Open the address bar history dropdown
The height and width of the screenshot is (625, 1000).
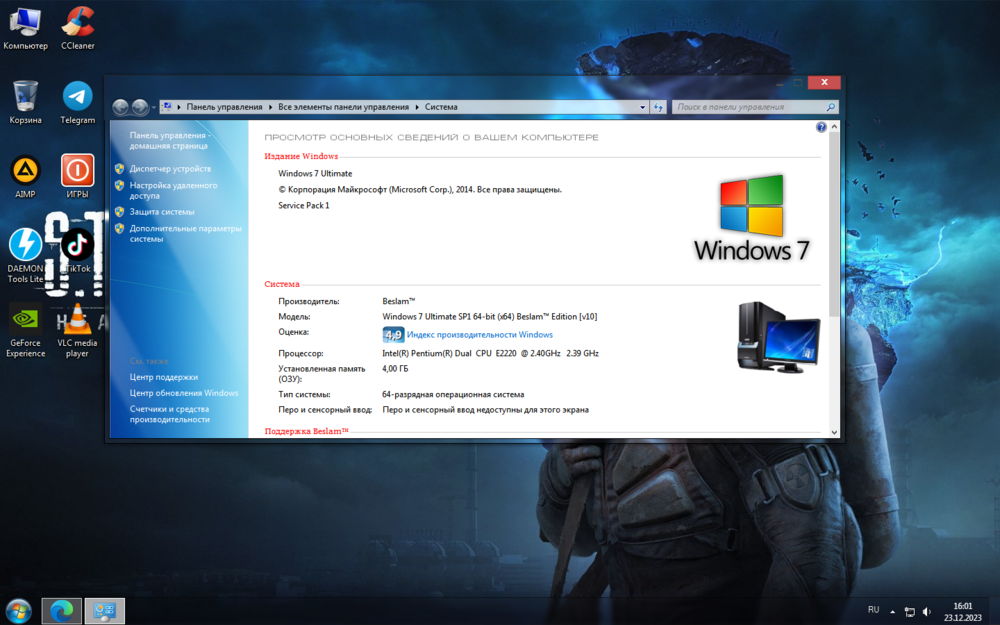642,107
